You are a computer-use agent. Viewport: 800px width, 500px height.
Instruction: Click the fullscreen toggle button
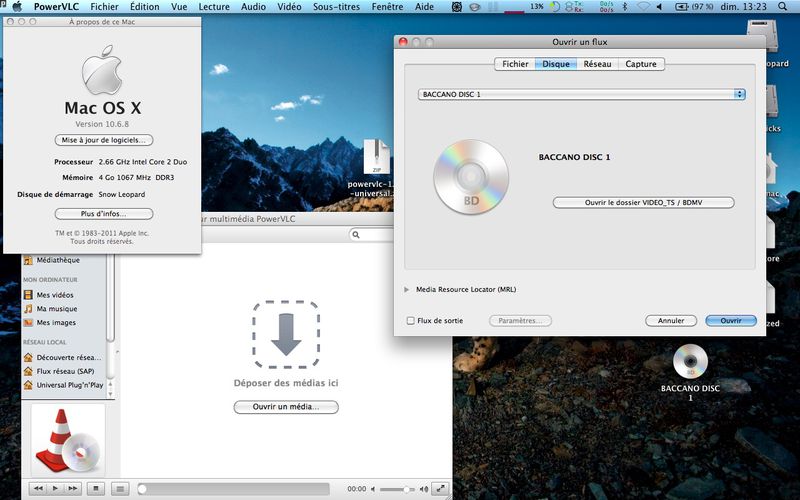pyautogui.click(x=440, y=489)
